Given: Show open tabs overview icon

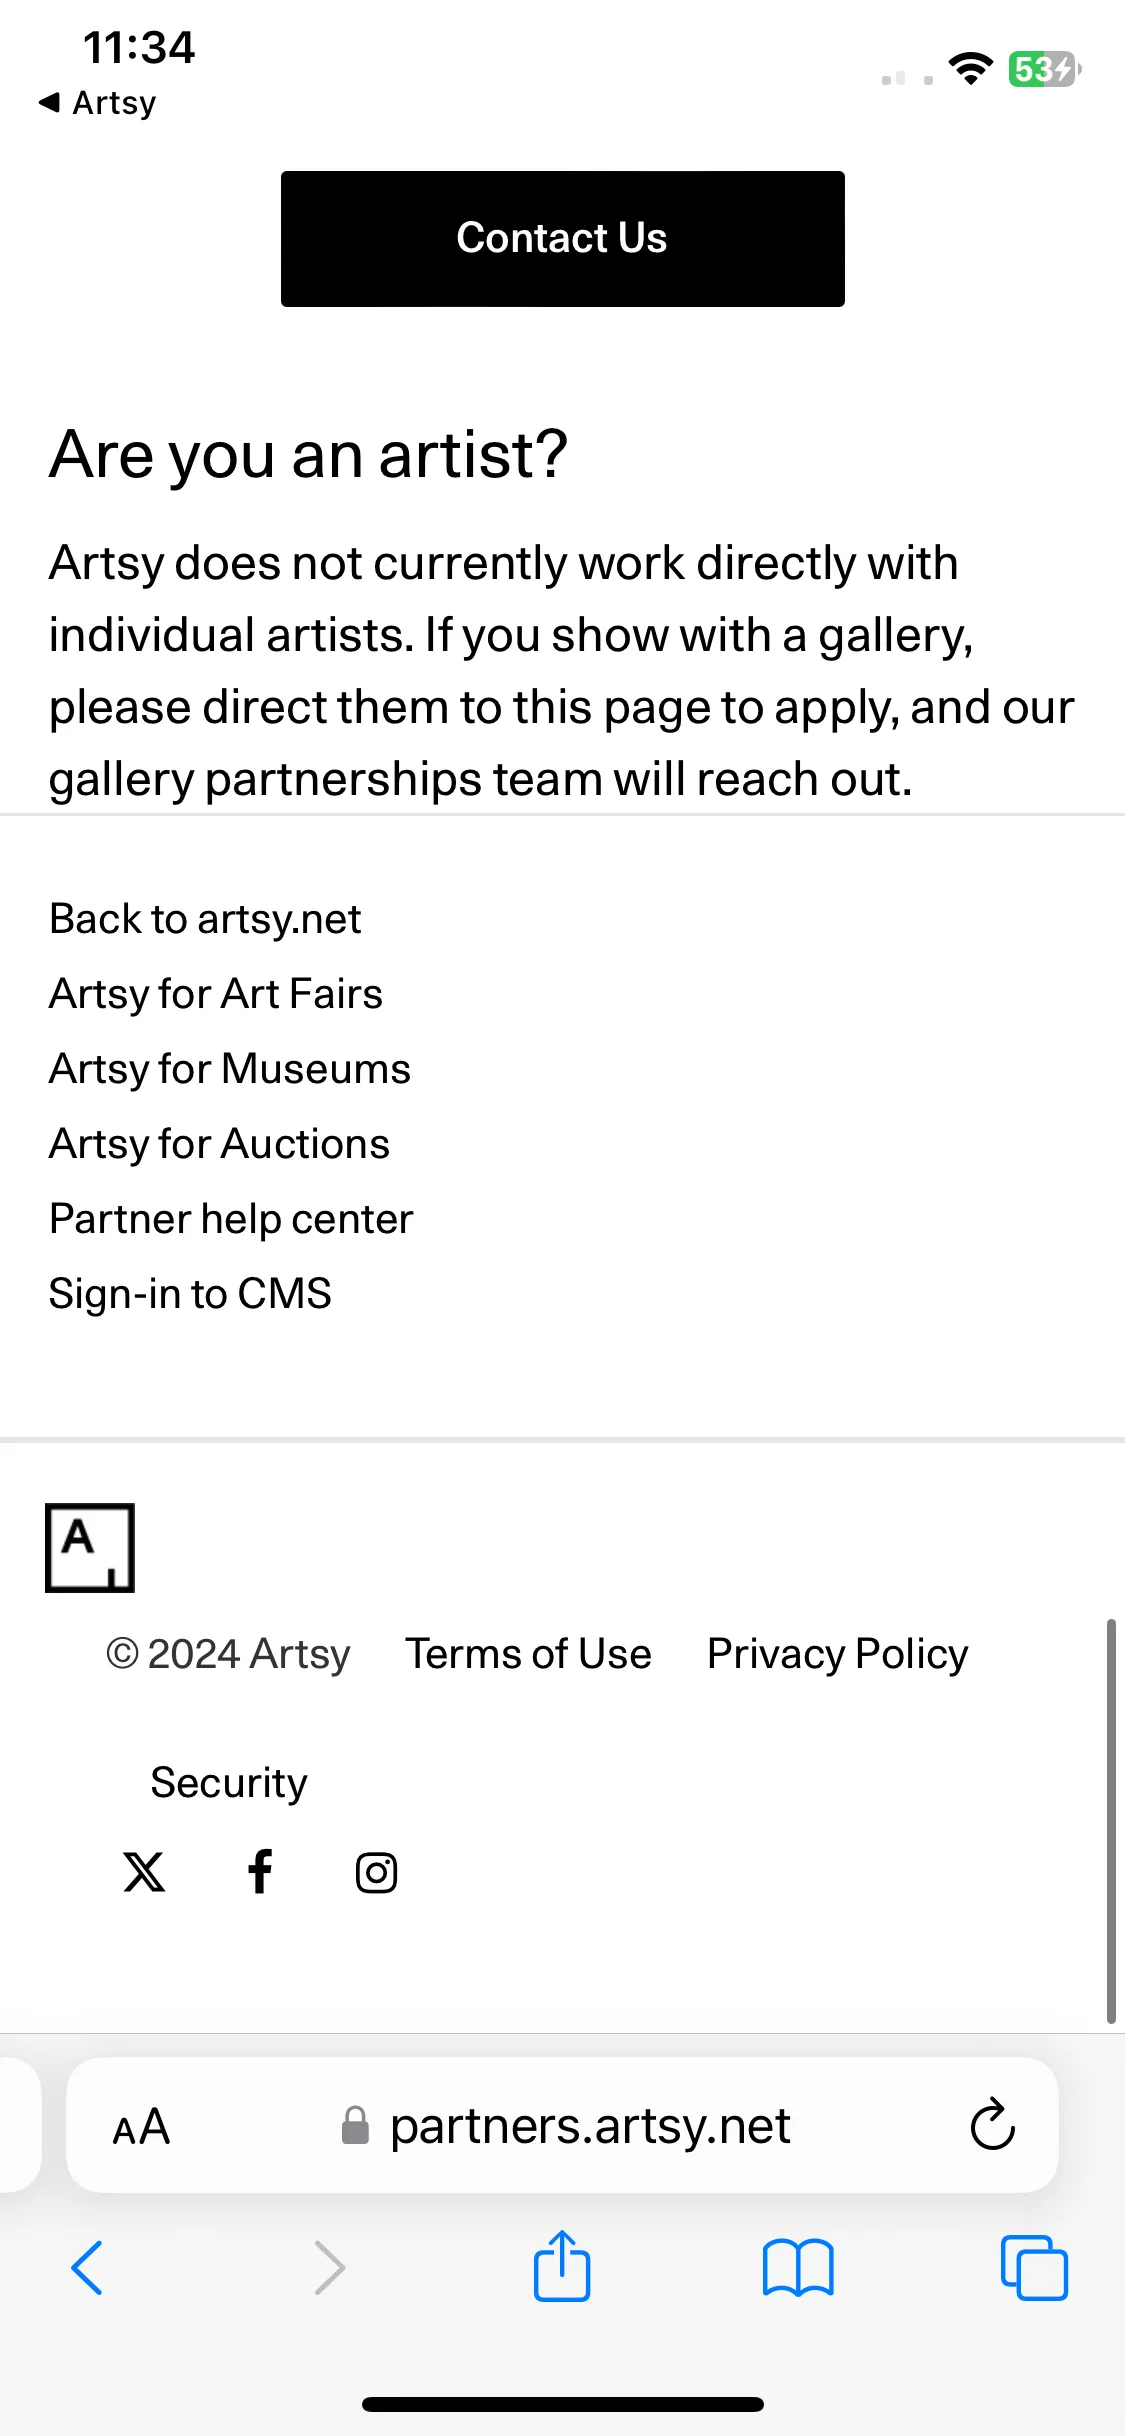Looking at the screenshot, I should [x=1034, y=2267].
